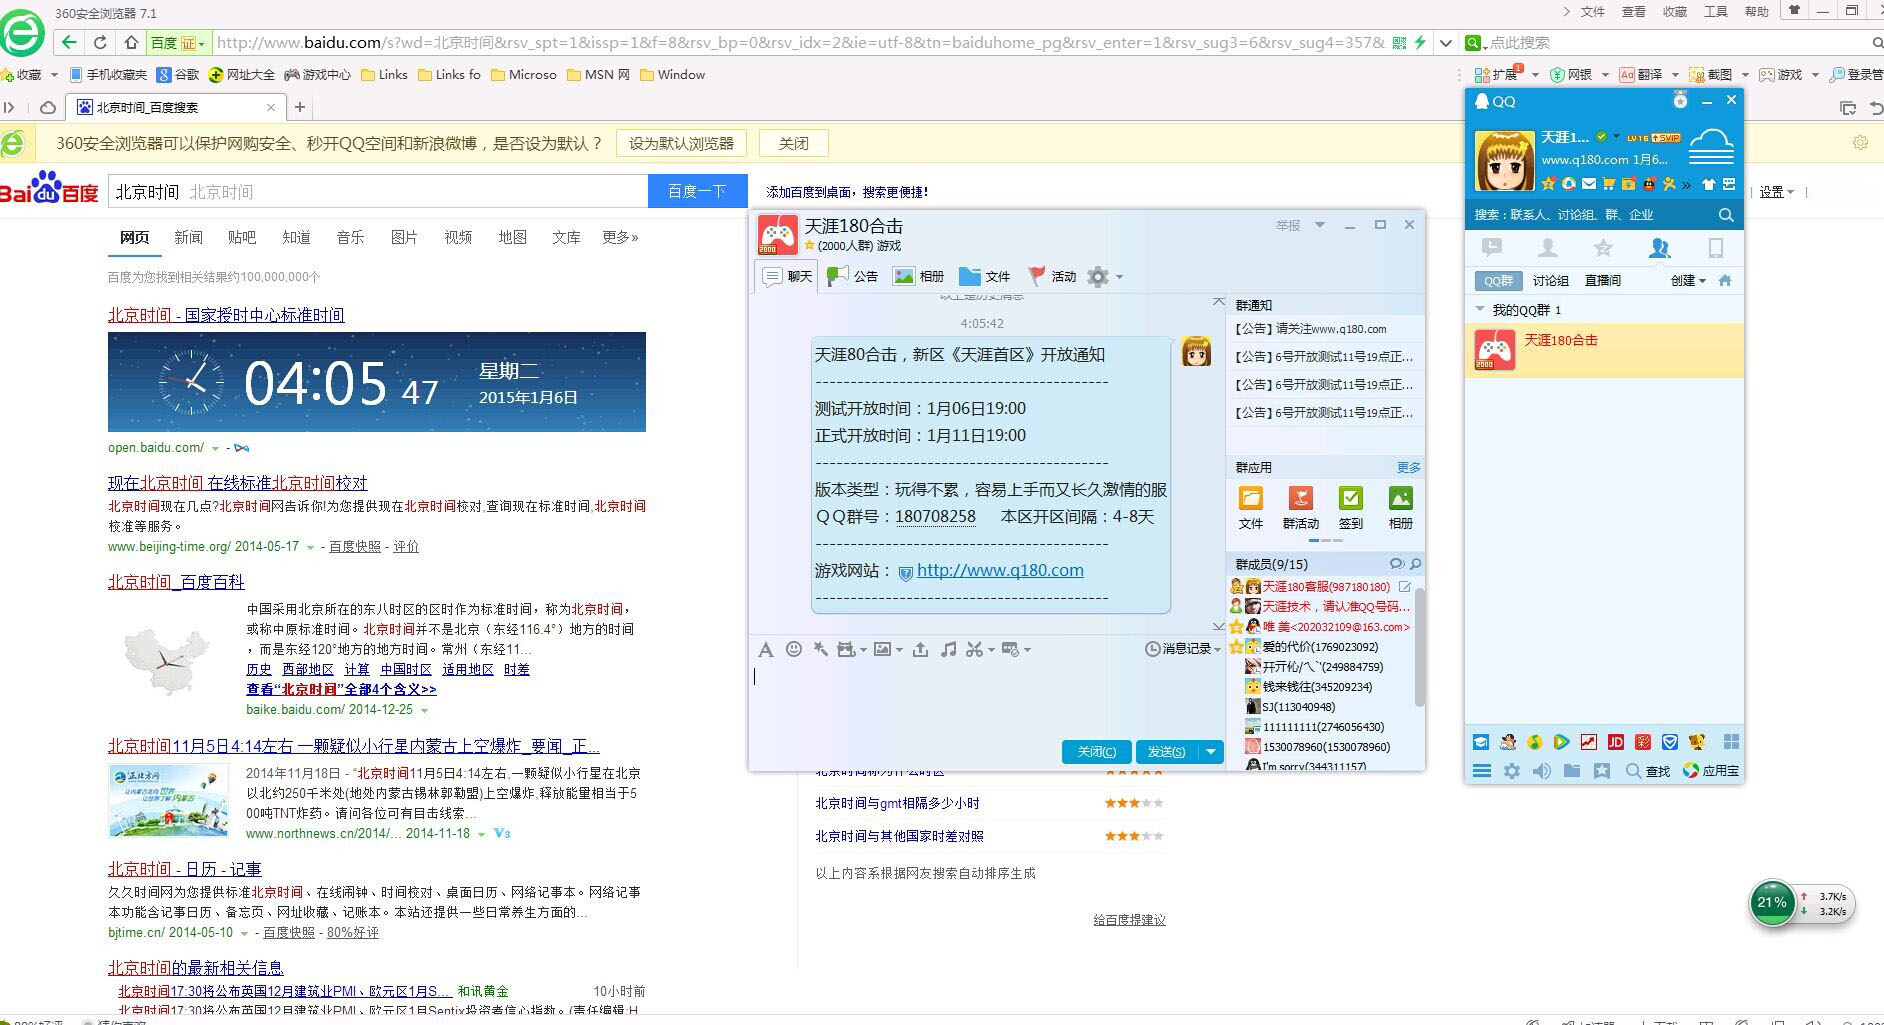Click the font style 'A' icon
1884x1025 pixels.
tap(766, 650)
